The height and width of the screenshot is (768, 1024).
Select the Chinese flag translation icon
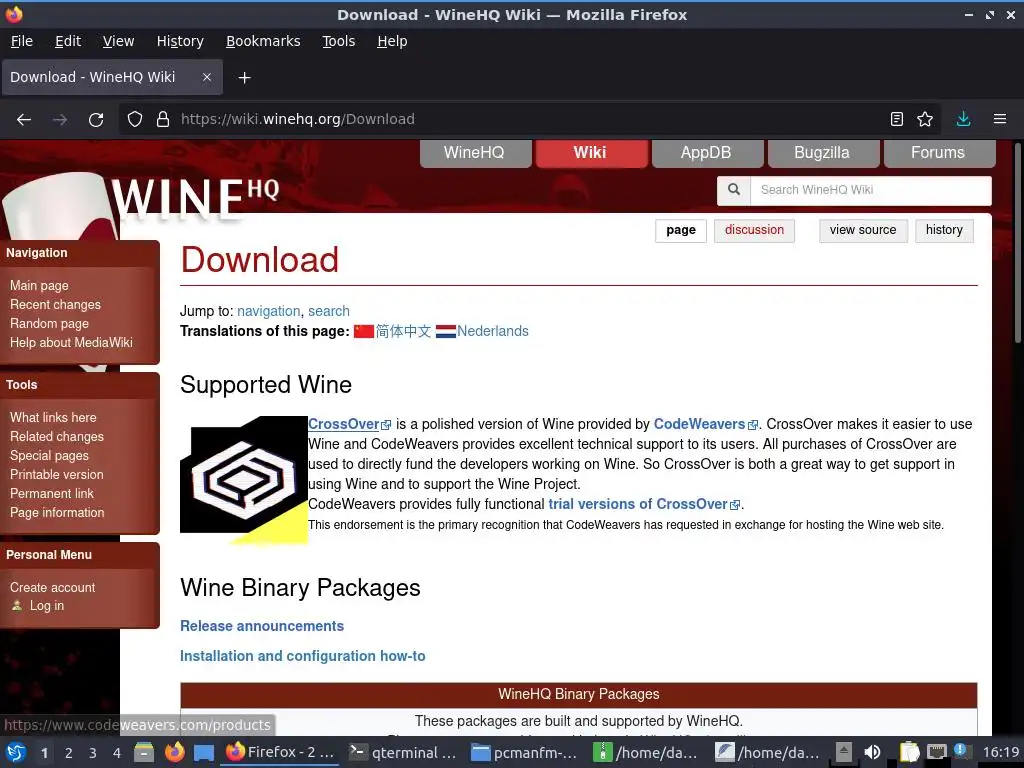pos(364,331)
